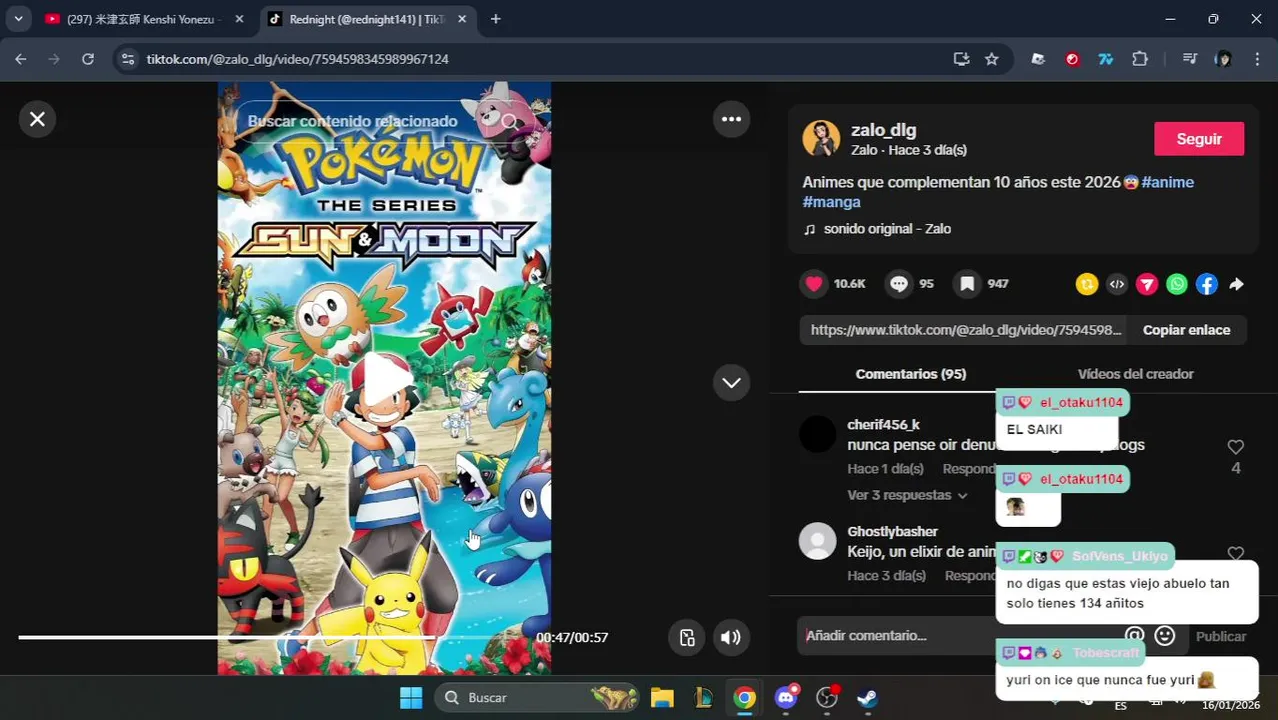Go back in browser history

point(21,59)
